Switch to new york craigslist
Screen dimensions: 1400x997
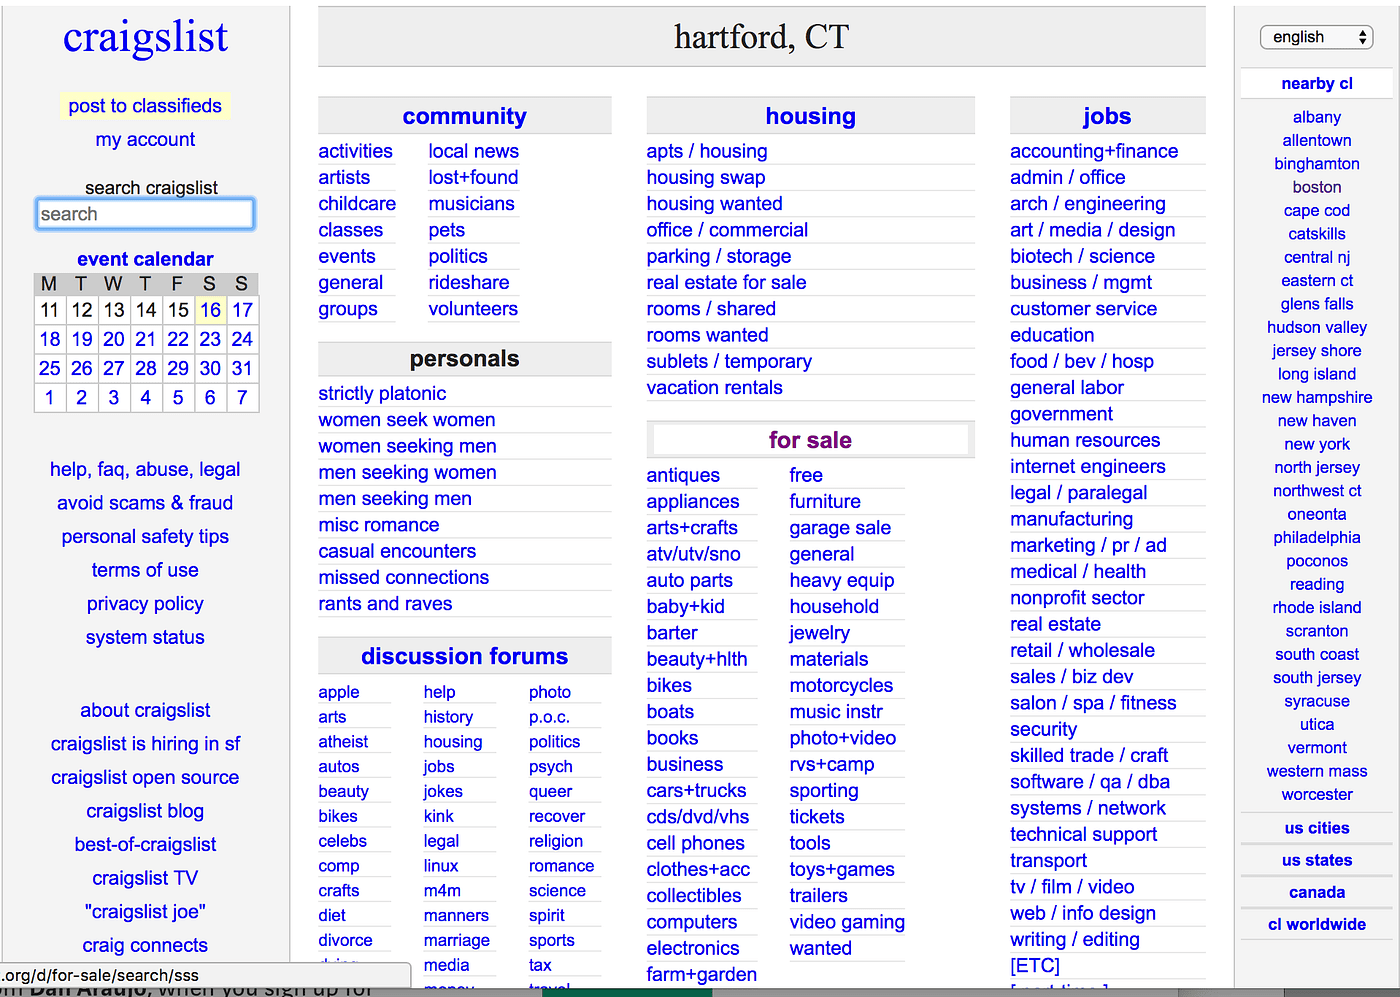pyautogui.click(x=1317, y=444)
